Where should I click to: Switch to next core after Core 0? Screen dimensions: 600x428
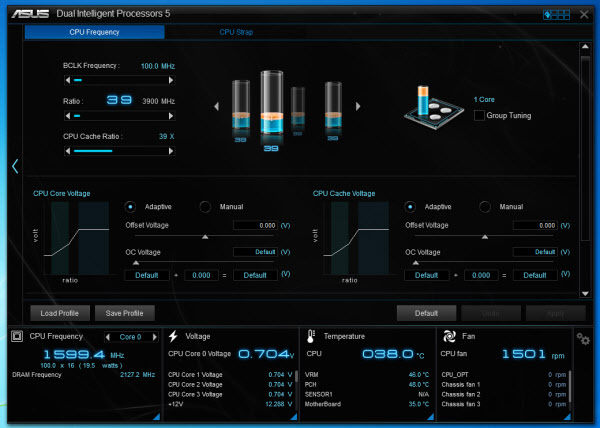pyautogui.click(x=155, y=337)
